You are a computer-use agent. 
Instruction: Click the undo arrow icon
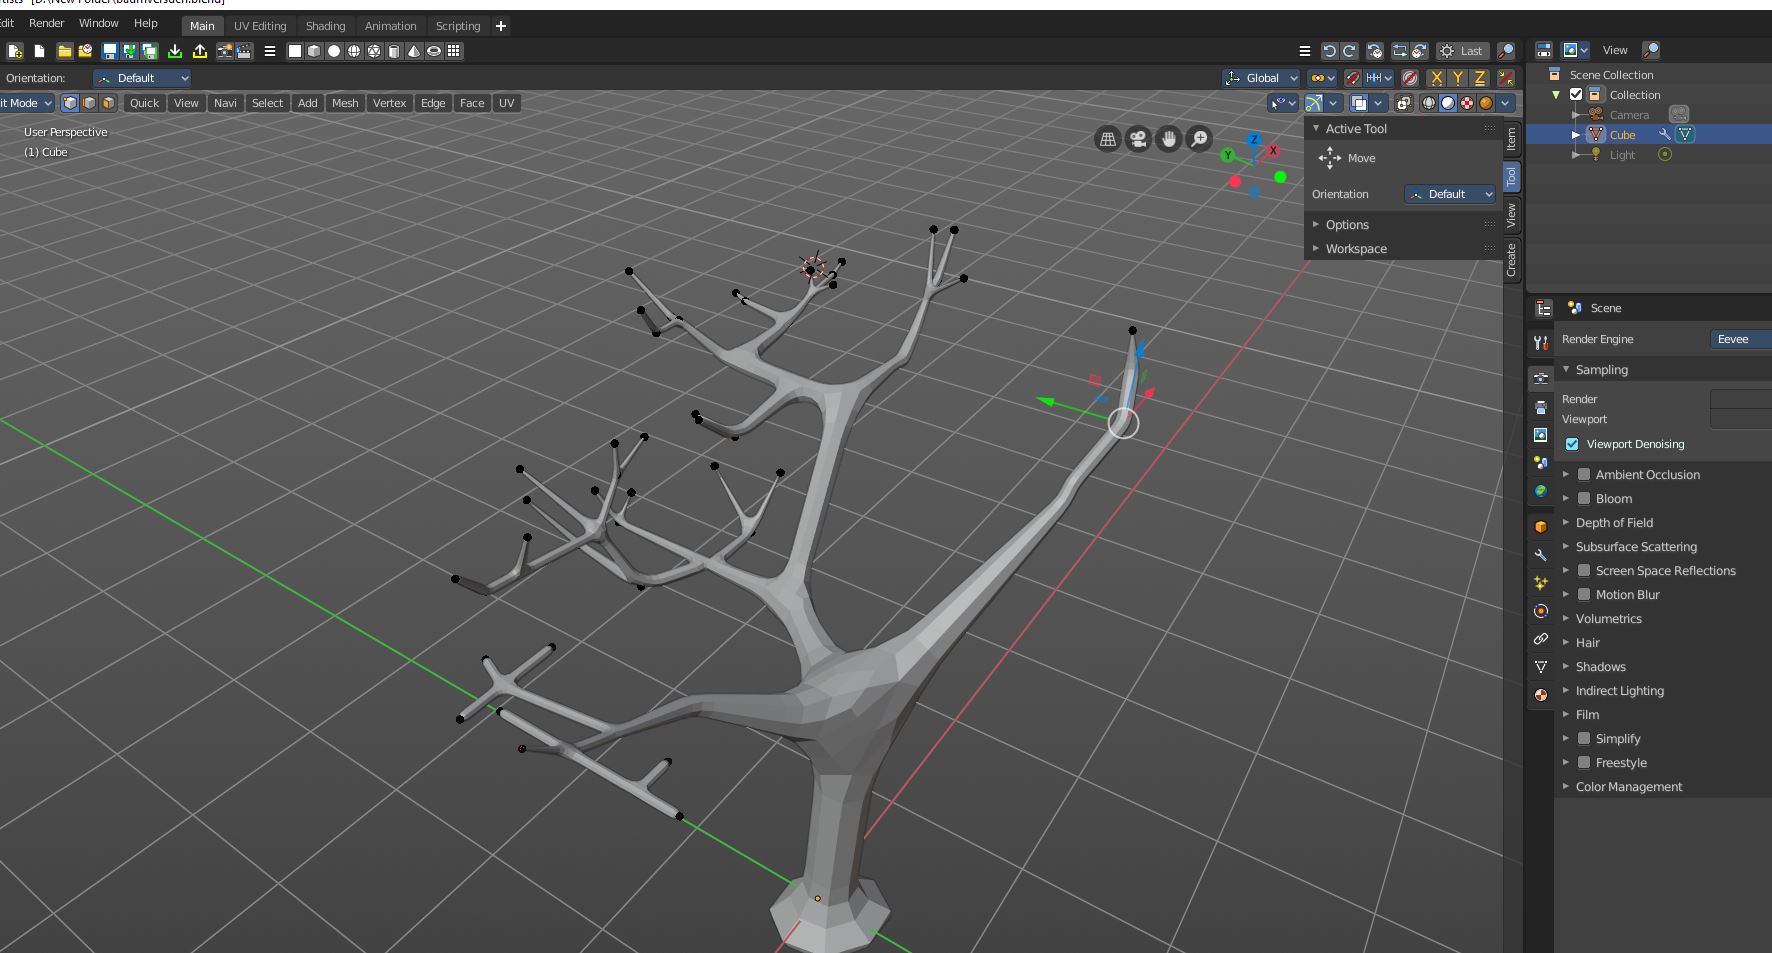pos(1329,51)
